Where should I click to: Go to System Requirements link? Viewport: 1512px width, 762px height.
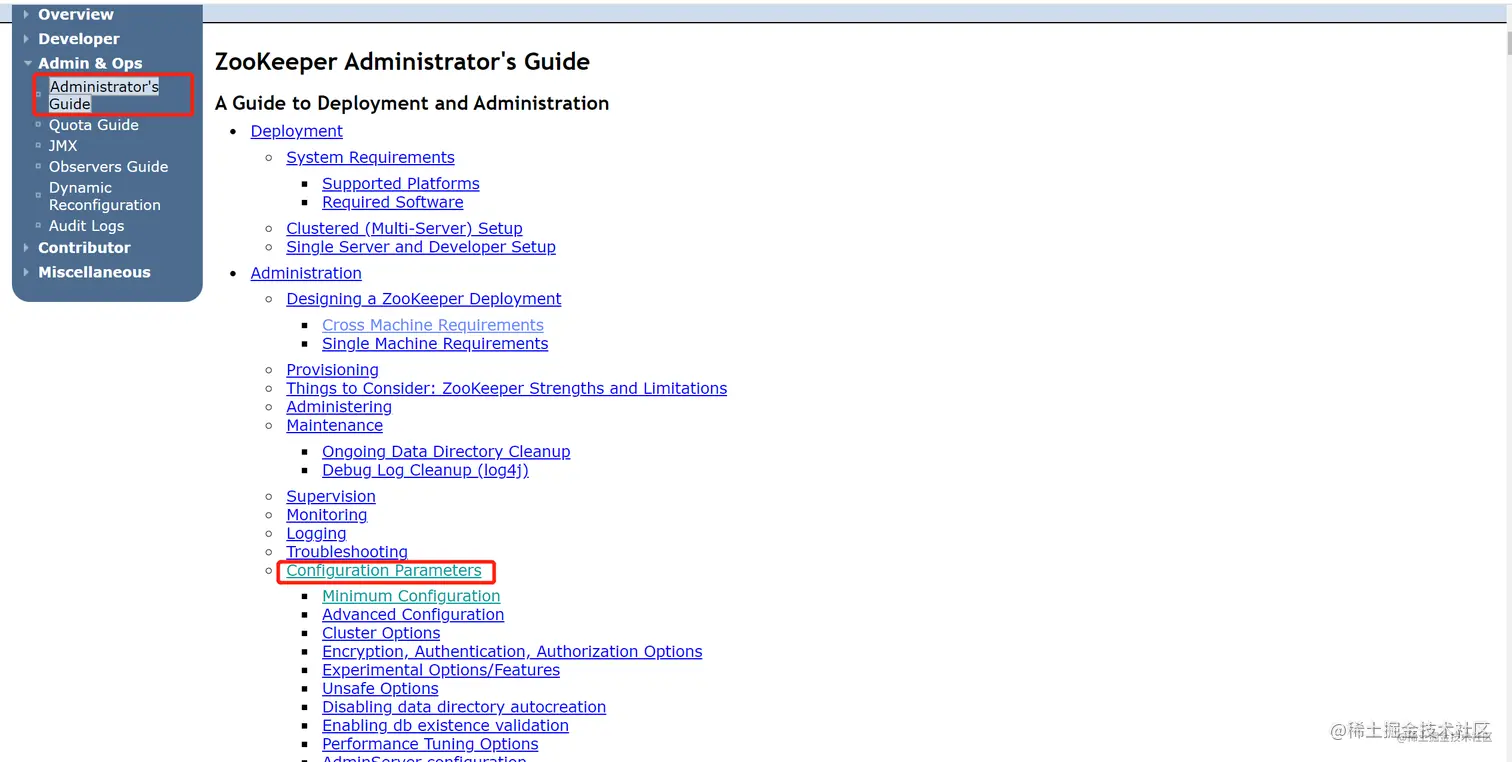pos(370,157)
